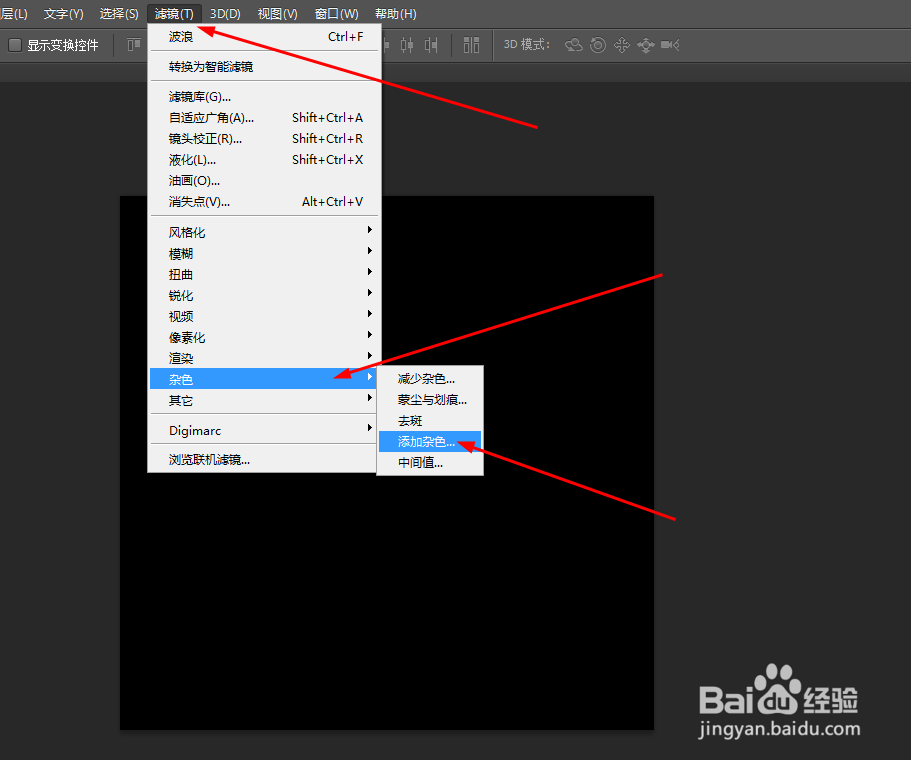Open the 3D(D) menu
911x760 pixels.
(x=225, y=13)
